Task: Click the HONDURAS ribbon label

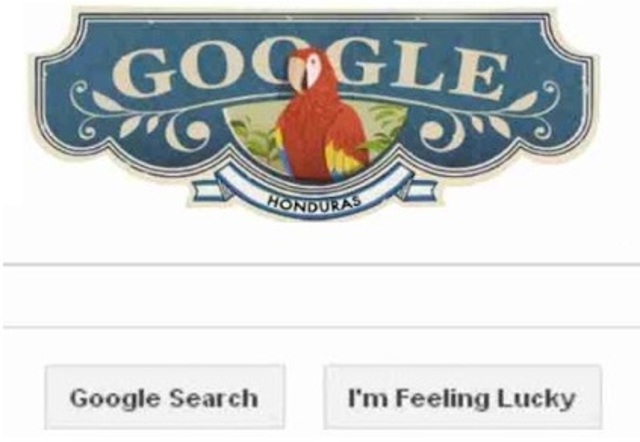Action: click(x=314, y=201)
